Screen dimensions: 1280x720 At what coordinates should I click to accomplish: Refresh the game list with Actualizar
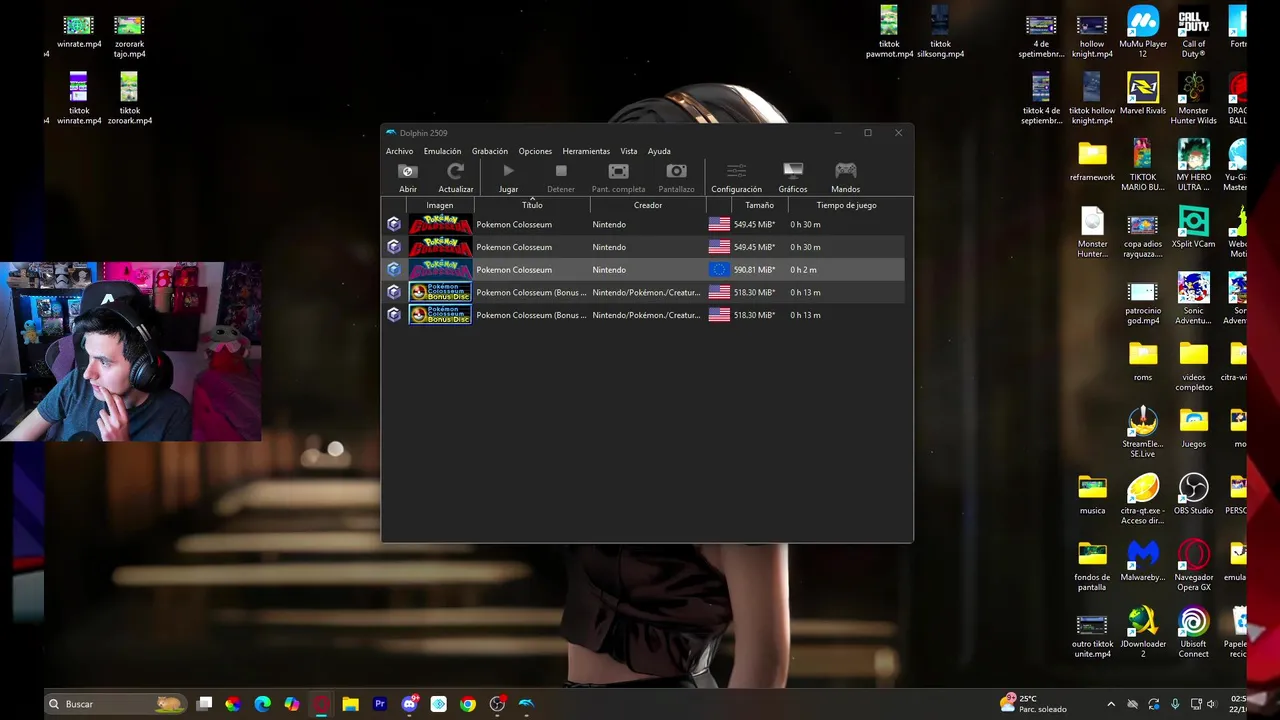(456, 172)
